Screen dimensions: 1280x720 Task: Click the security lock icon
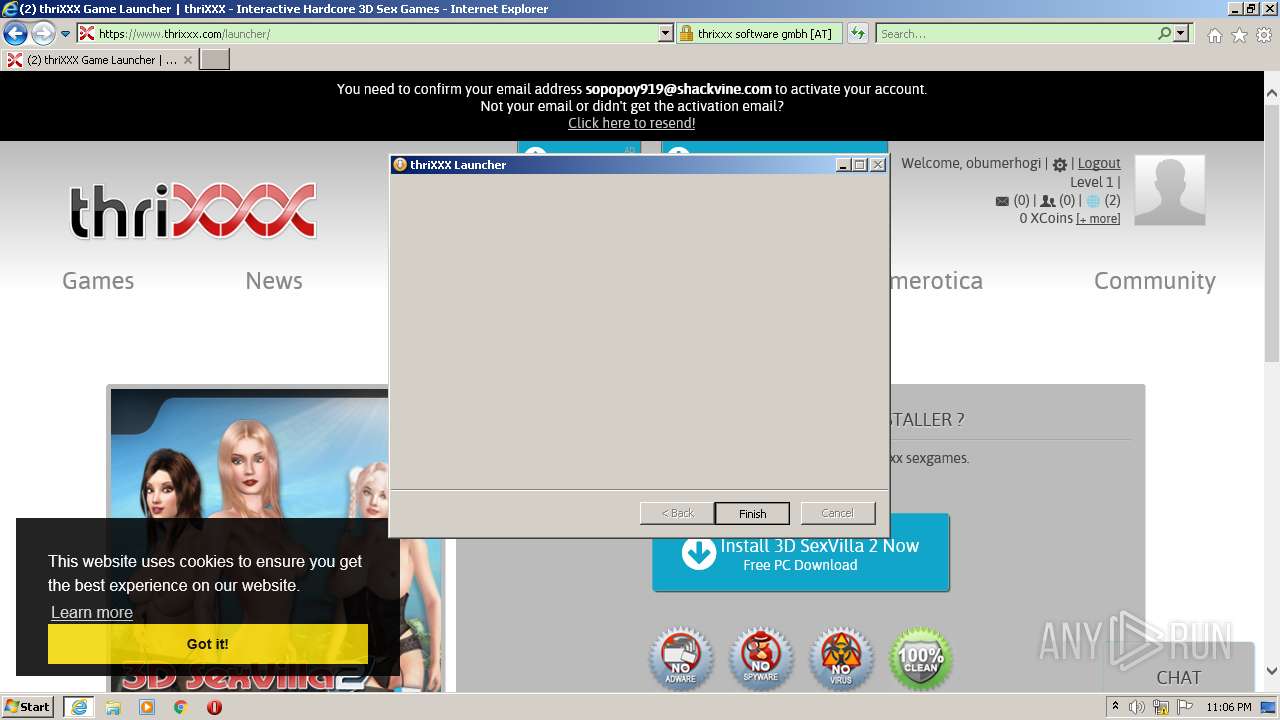(686, 33)
